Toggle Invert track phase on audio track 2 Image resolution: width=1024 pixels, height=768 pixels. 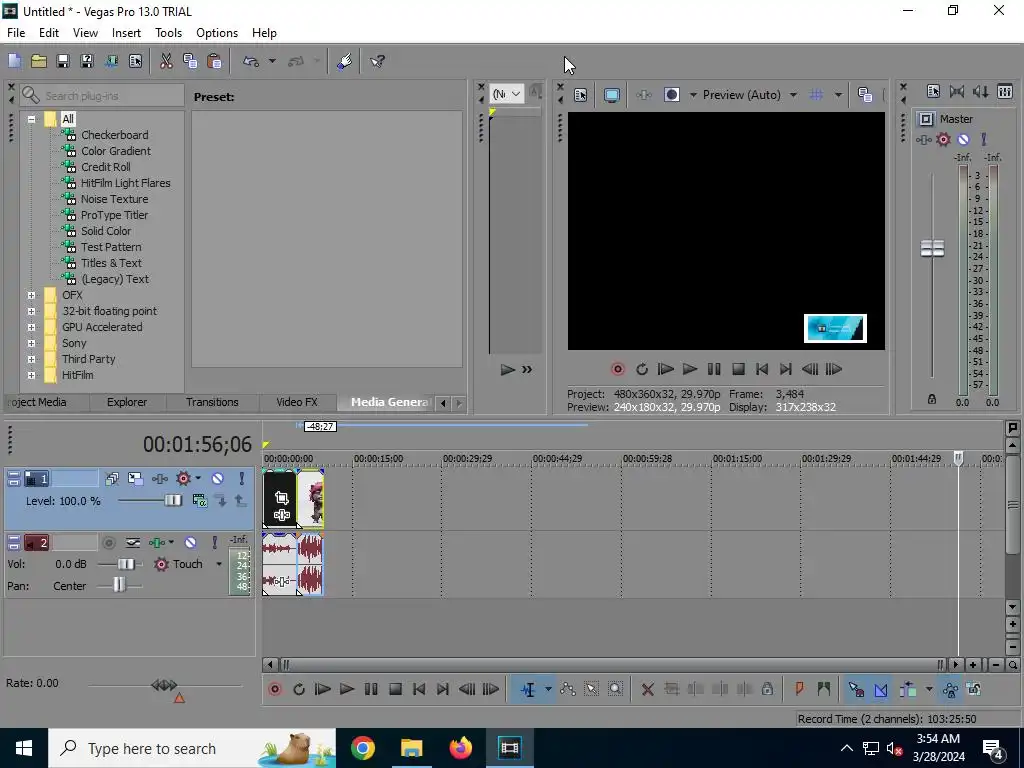(133, 542)
